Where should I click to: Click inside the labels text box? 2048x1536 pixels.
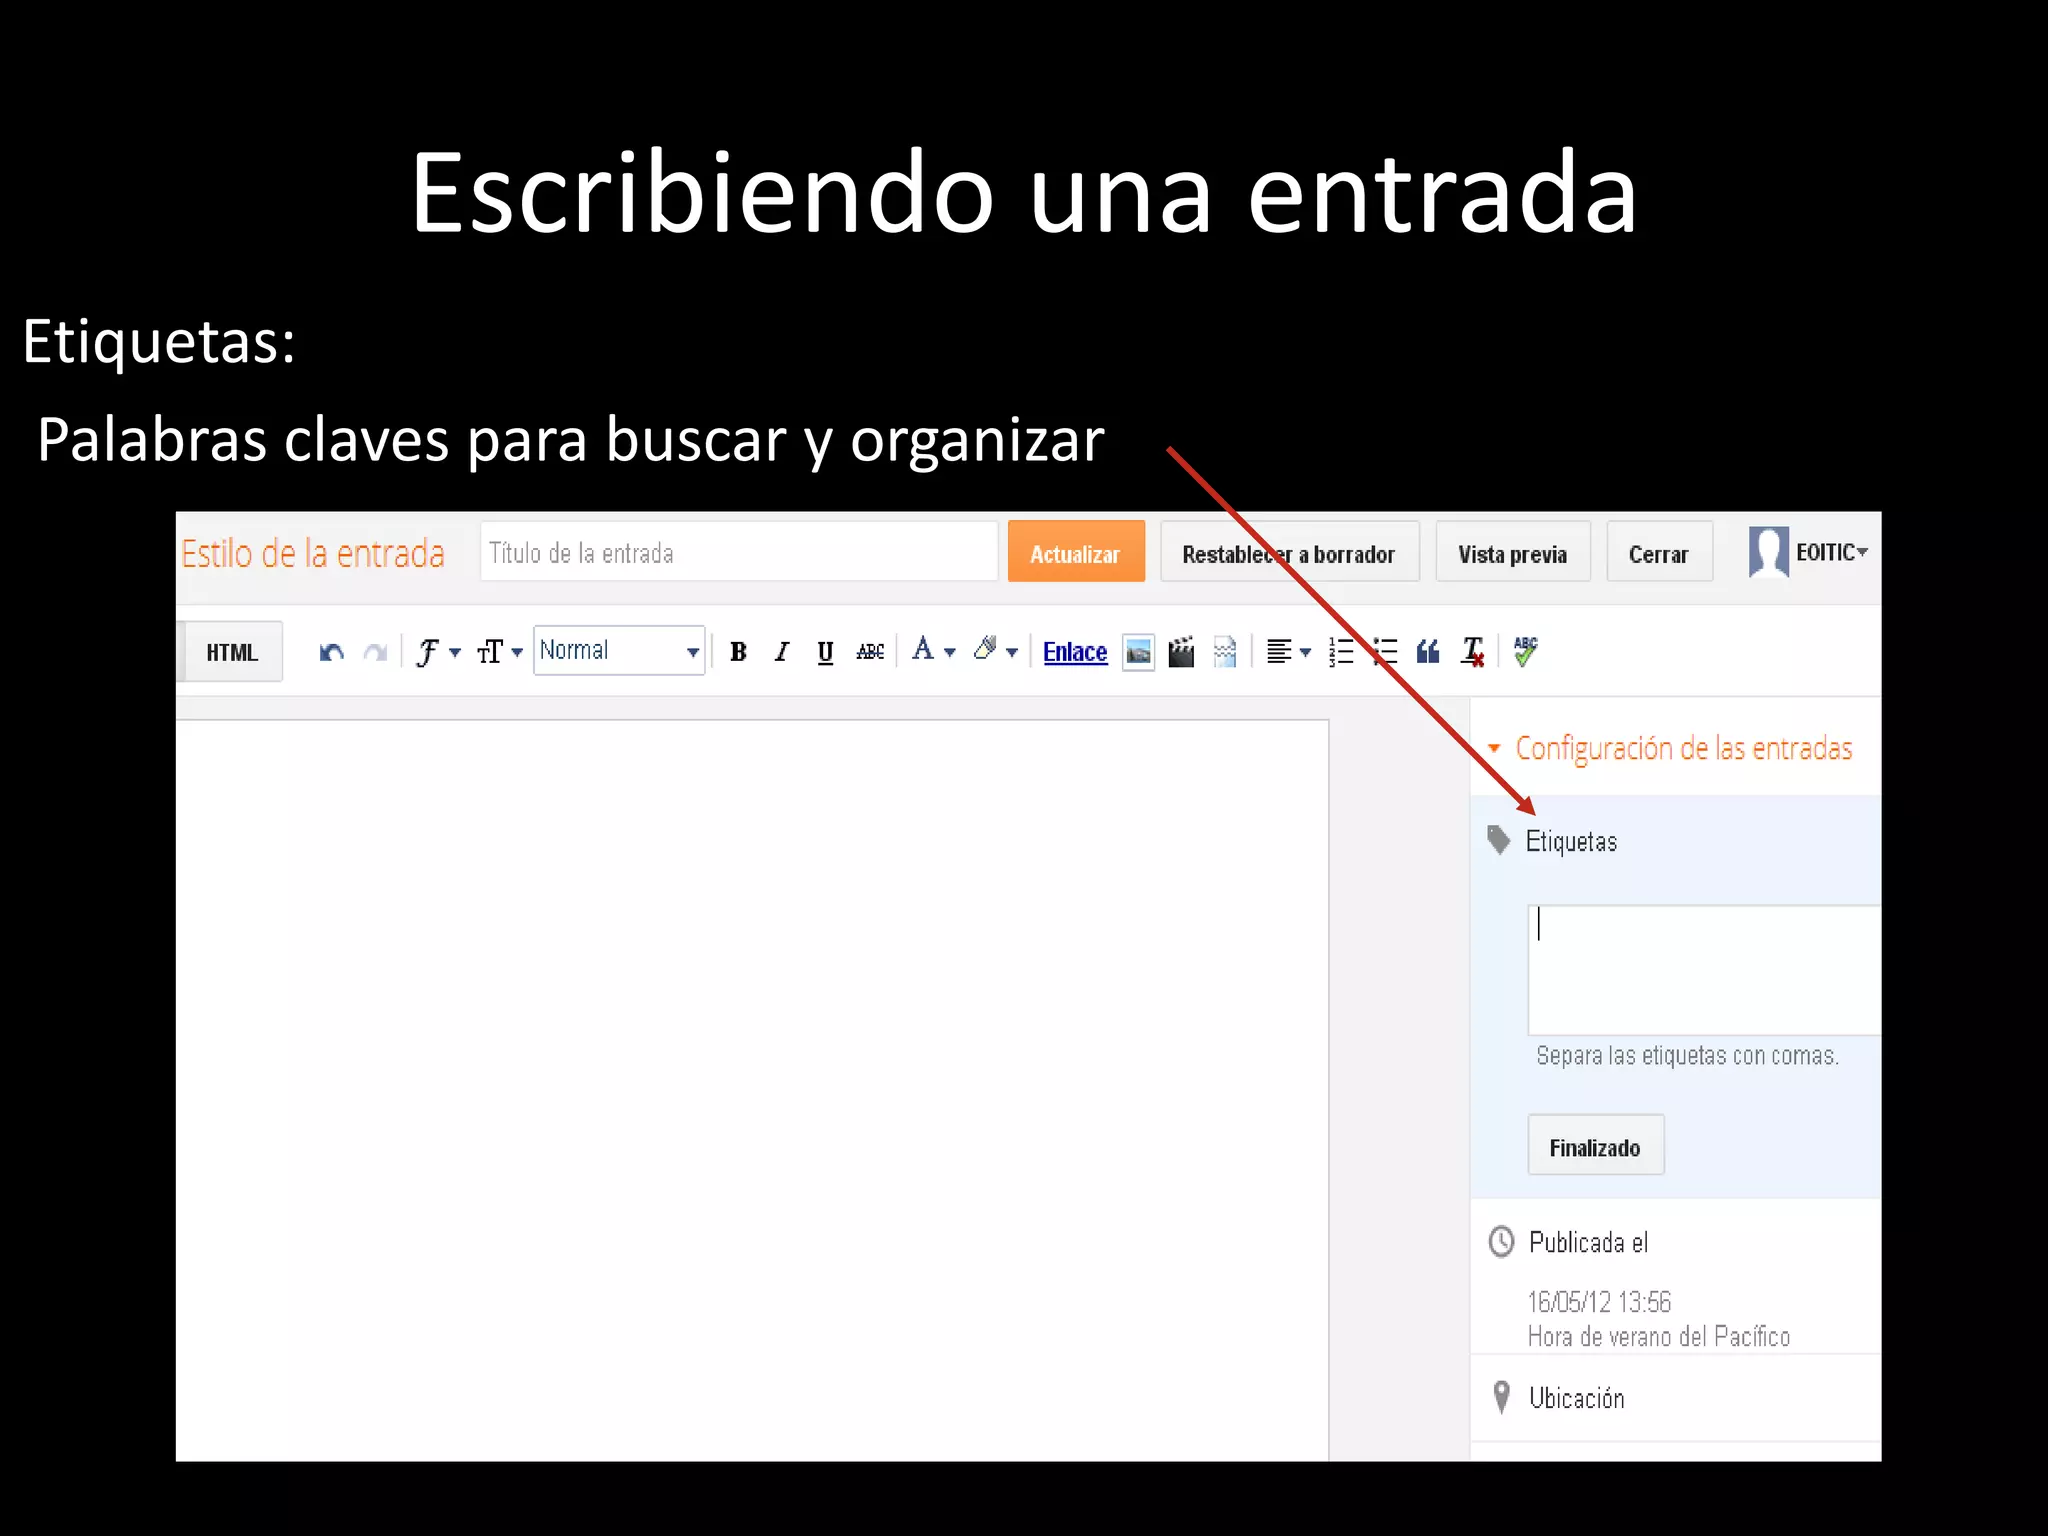(1704, 970)
